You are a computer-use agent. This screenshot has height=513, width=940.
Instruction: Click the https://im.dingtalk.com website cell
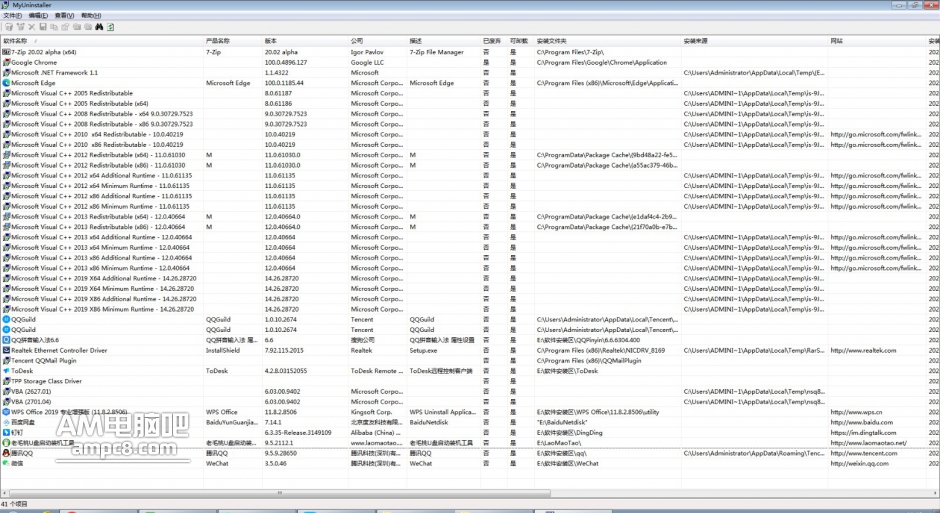pos(863,432)
